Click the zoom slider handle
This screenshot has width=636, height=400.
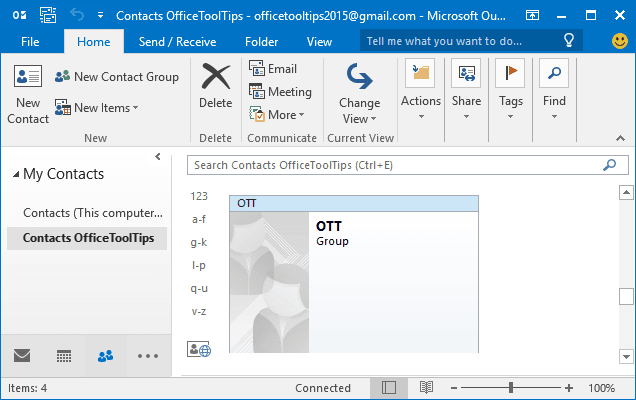click(x=511, y=388)
